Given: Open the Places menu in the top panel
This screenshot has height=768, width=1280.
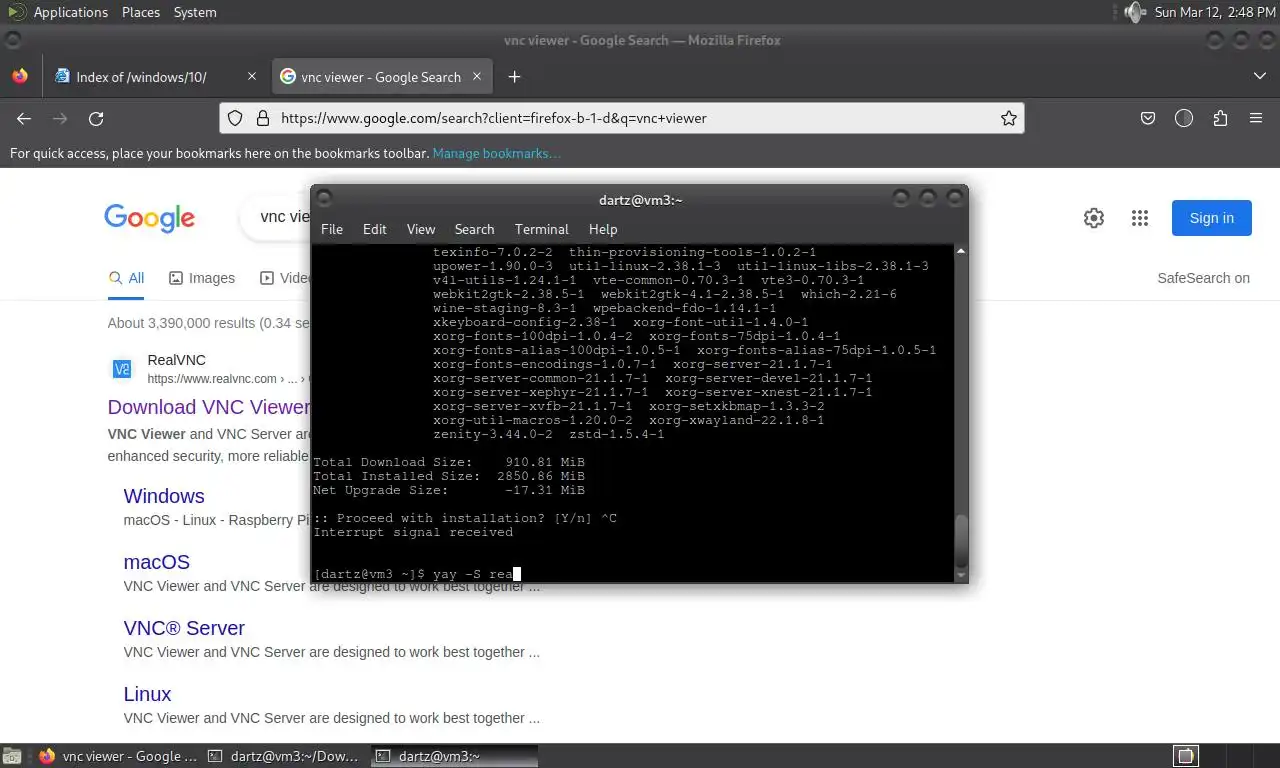Looking at the screenshot, I should point(141,12).
